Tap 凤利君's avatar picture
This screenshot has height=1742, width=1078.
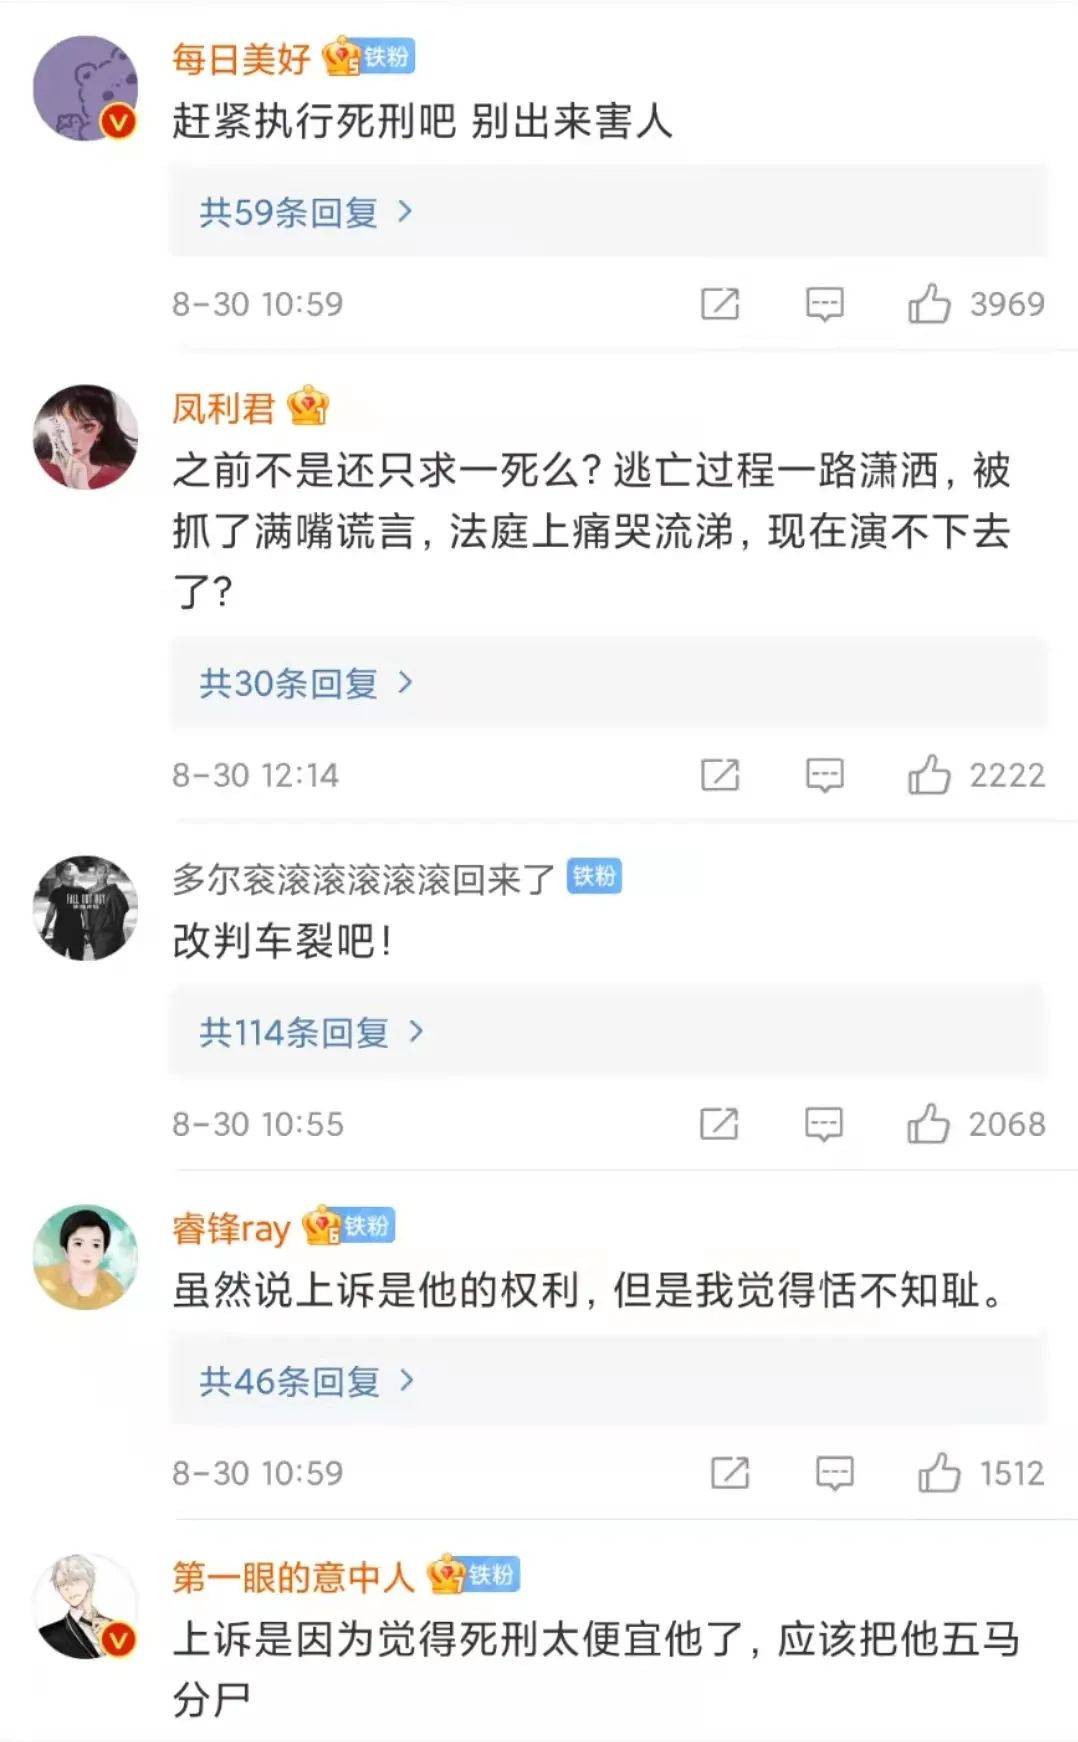[x=86, y=437]
